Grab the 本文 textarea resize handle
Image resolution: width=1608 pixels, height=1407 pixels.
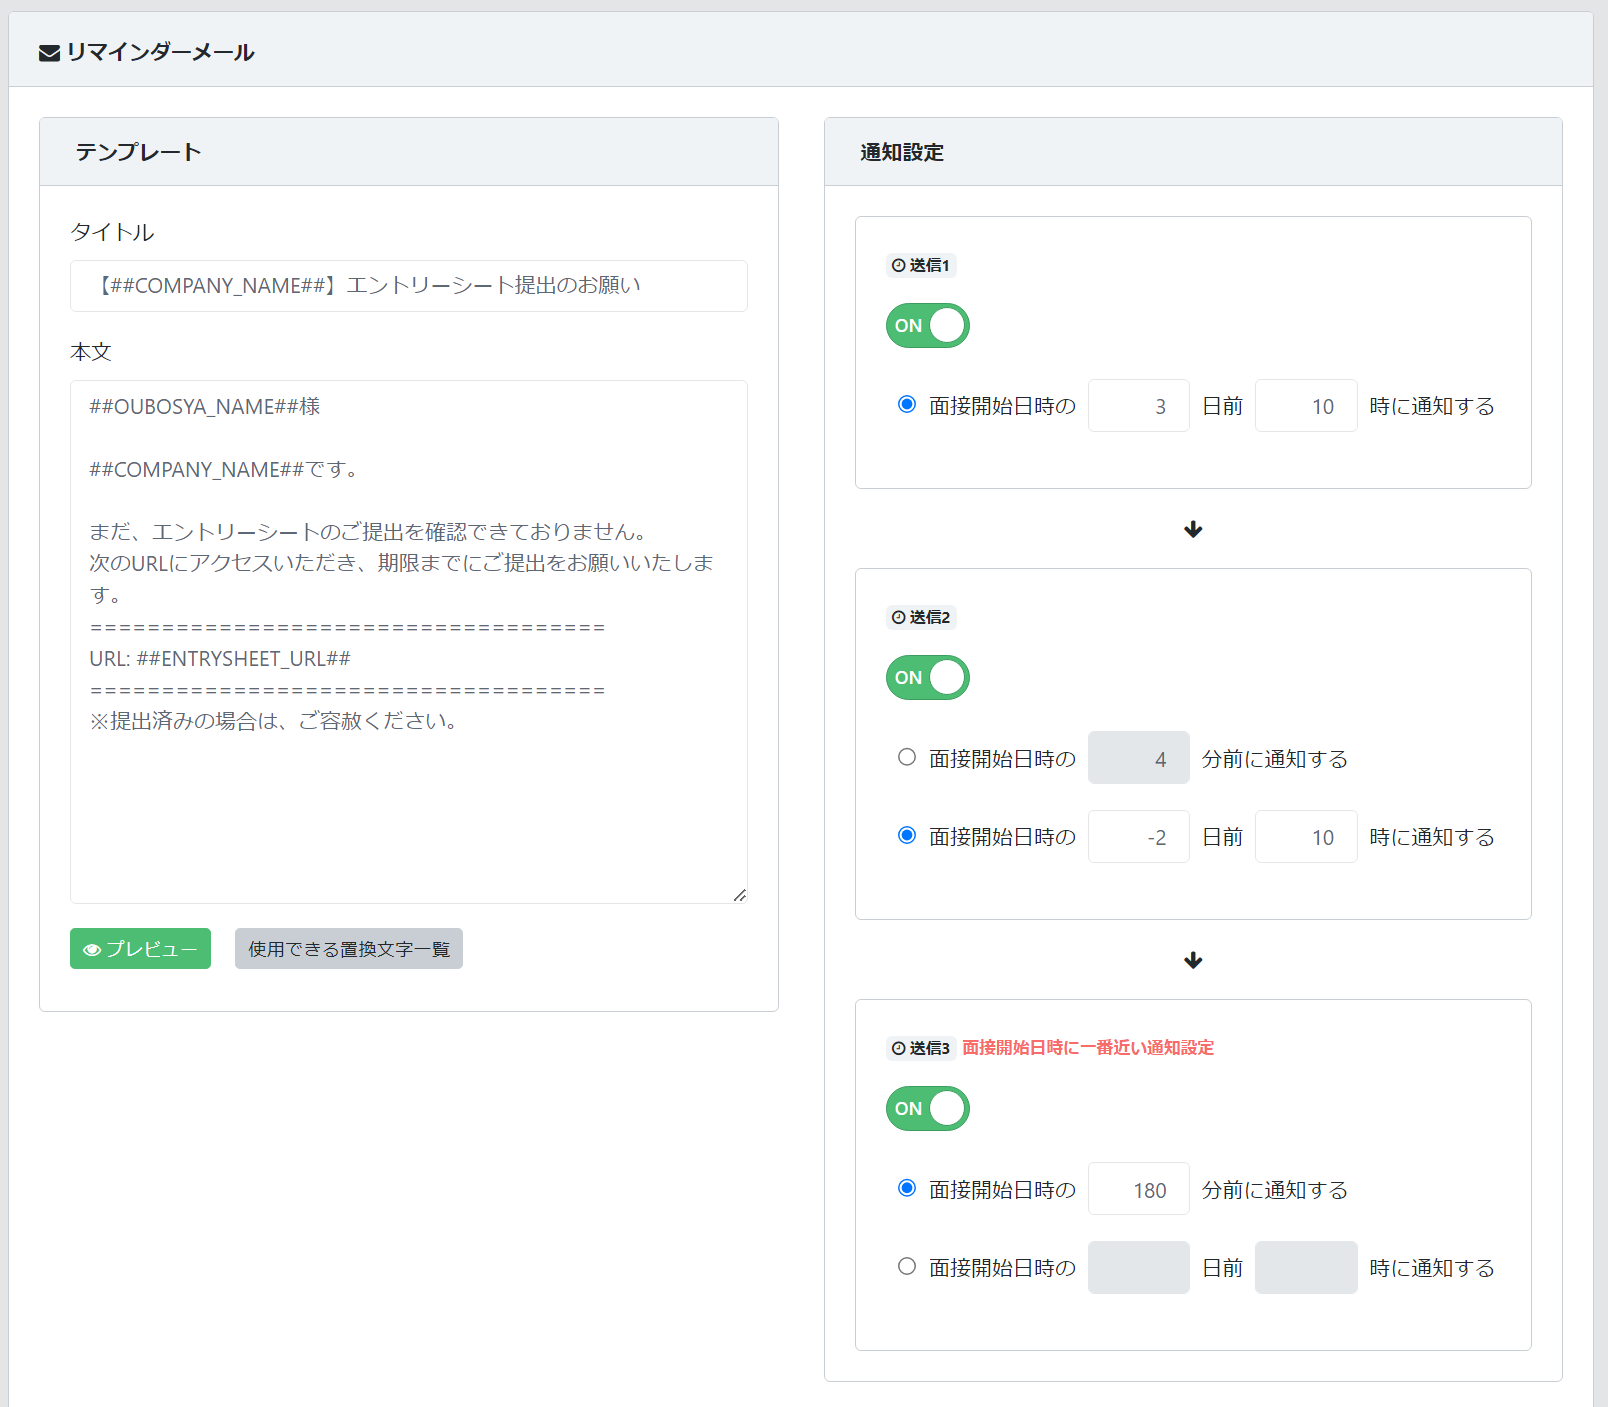click(x=739, y=895)
